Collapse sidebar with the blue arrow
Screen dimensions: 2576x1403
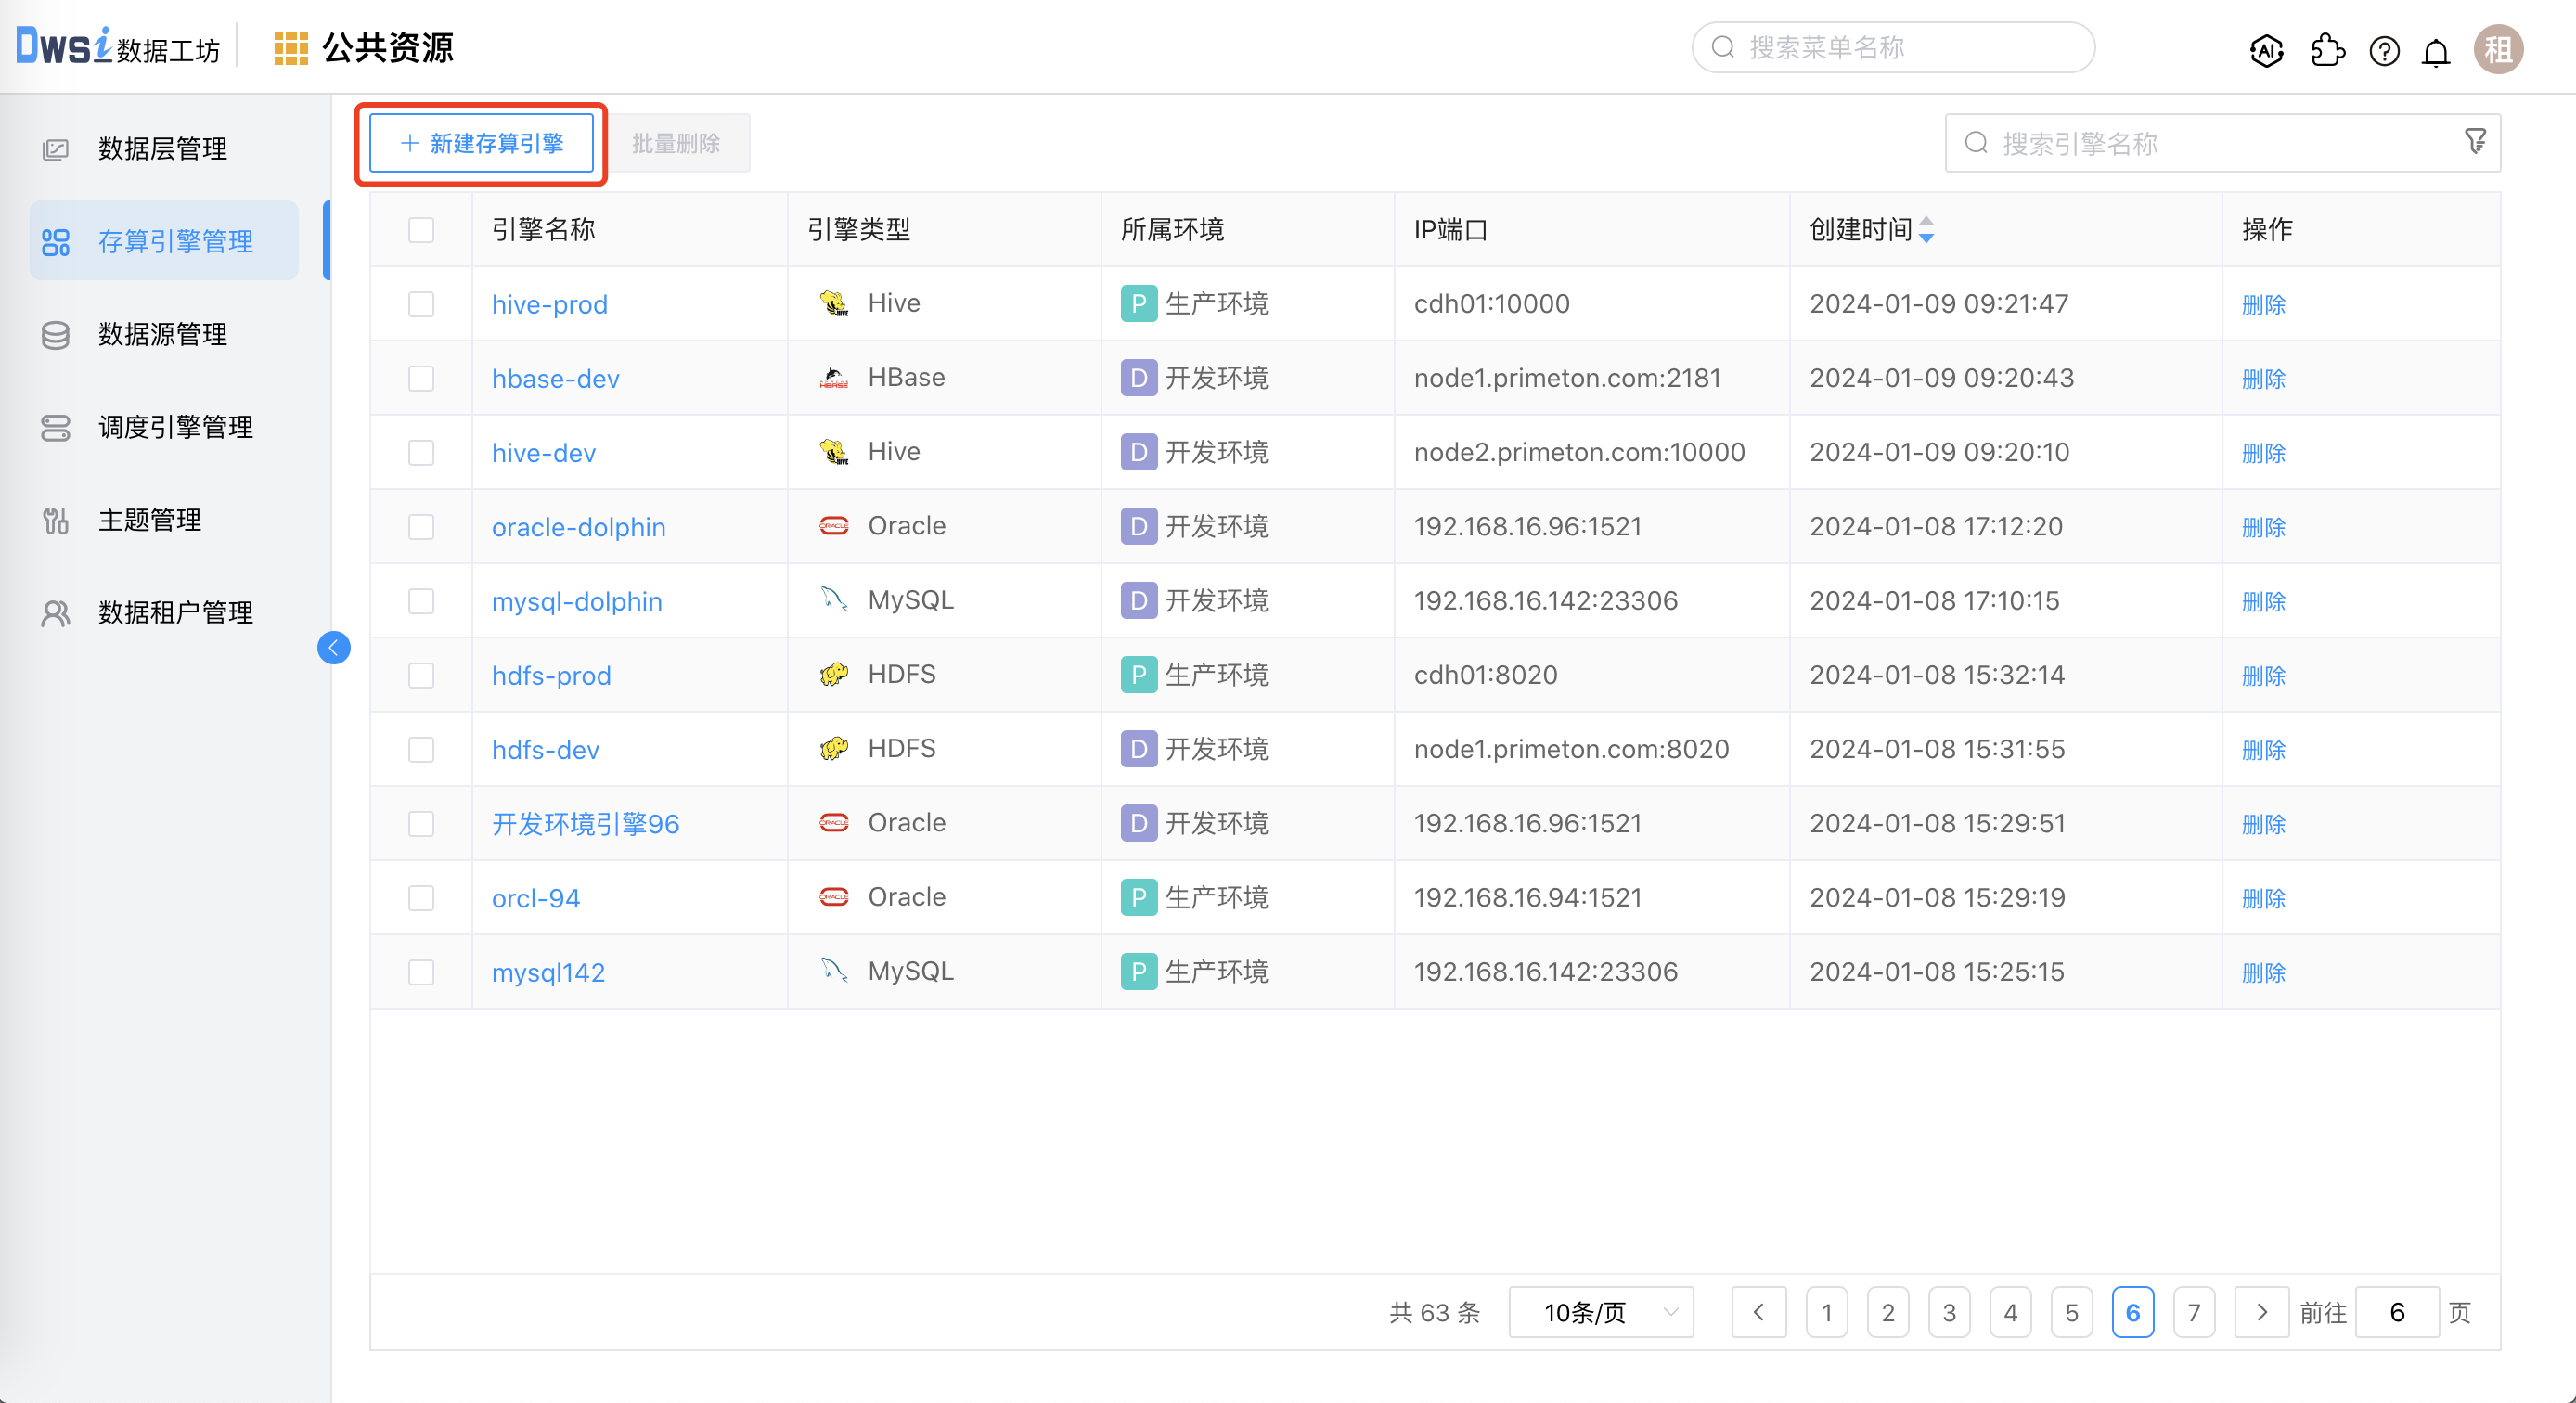[x=334, y=648]
